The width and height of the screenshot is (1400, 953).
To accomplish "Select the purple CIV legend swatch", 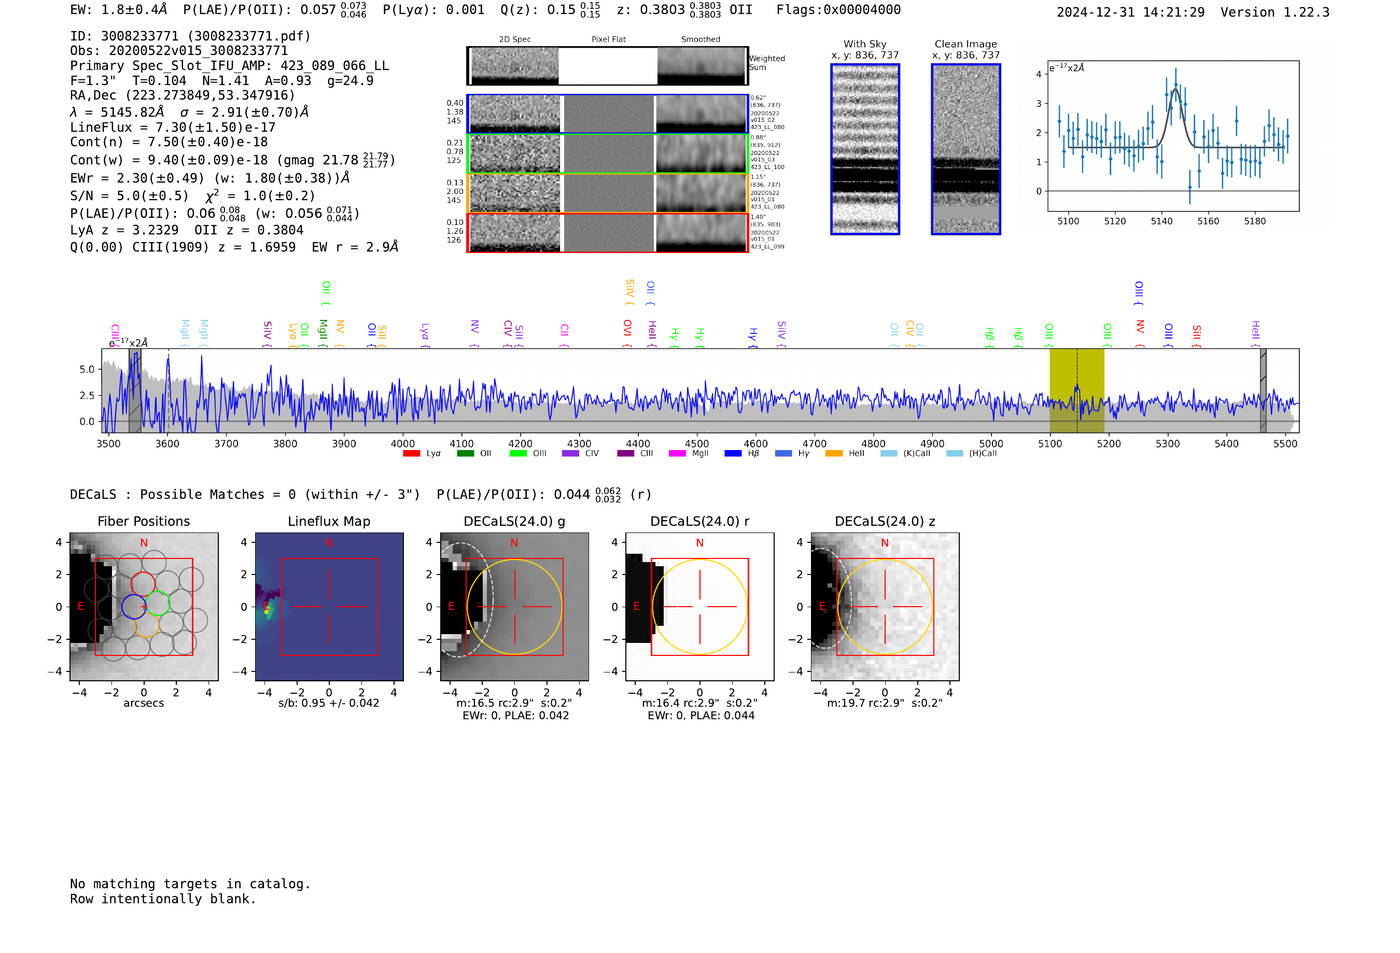I will tap(570, 453).
